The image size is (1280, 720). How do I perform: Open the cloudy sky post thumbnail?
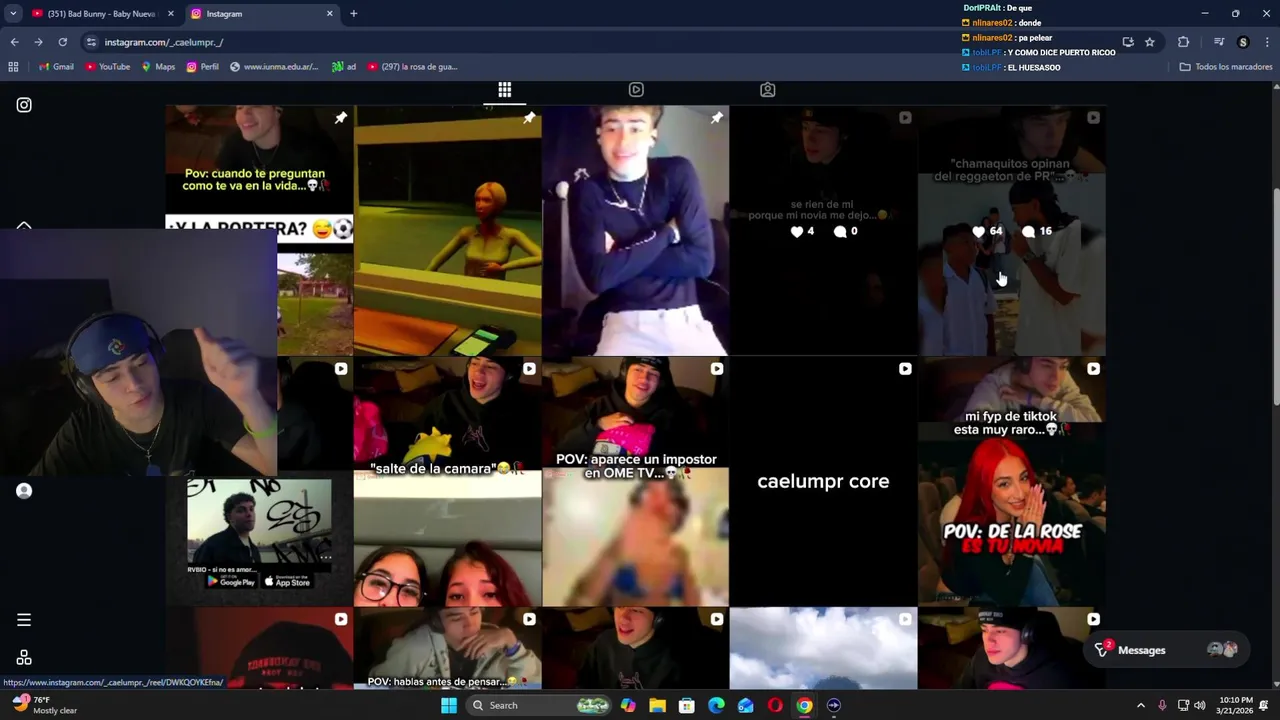coord(823,649)
